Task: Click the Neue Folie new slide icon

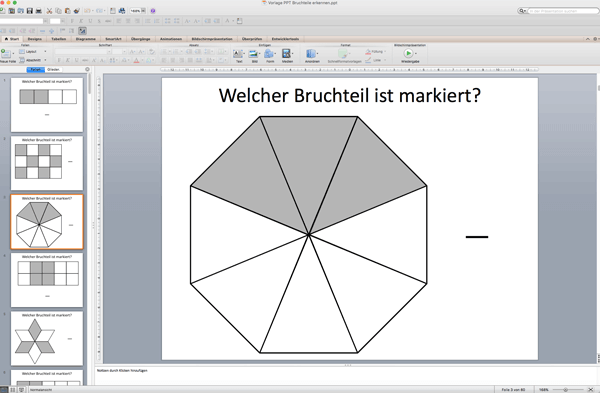Action: coord(6,53)
